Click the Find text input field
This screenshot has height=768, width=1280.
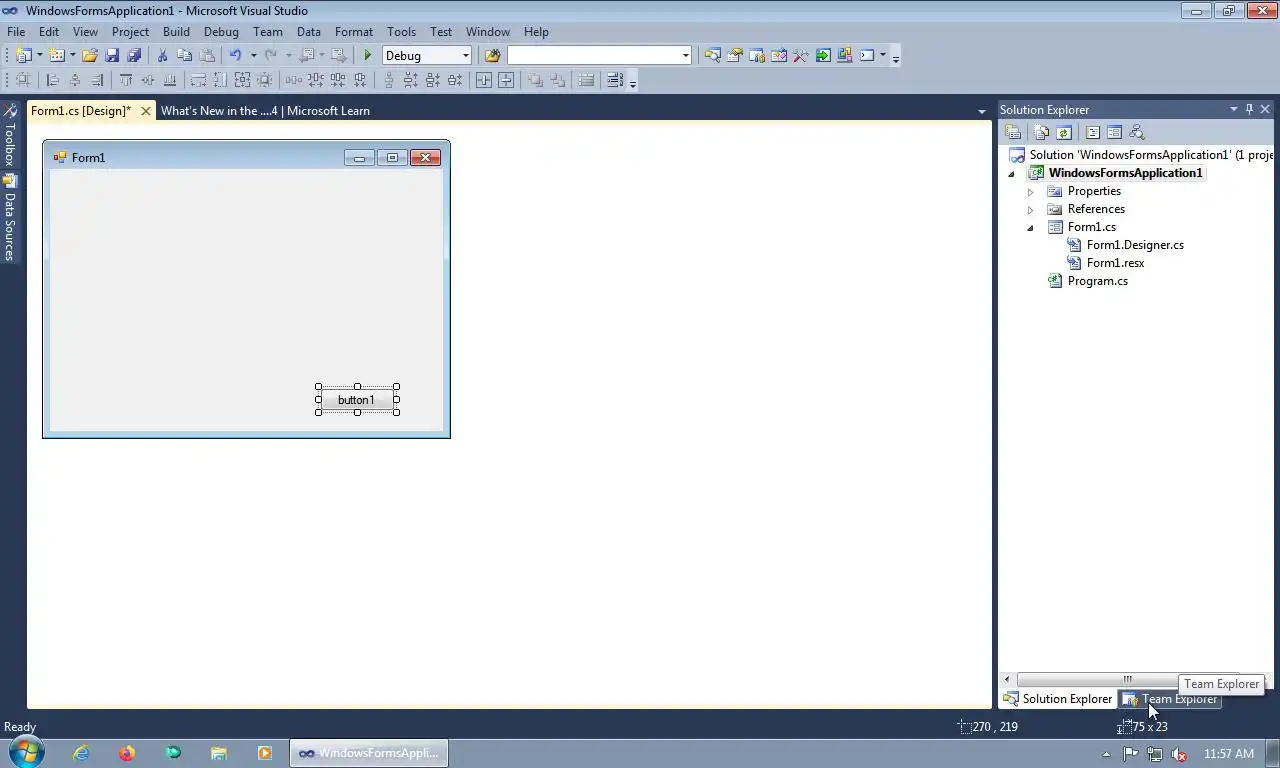point(593,56)
